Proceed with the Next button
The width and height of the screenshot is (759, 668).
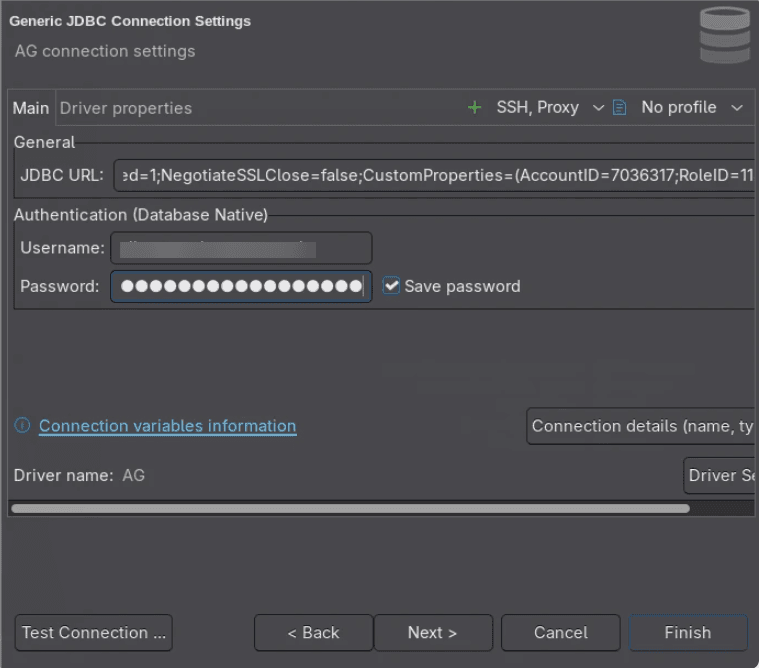[x=433, y=633]
